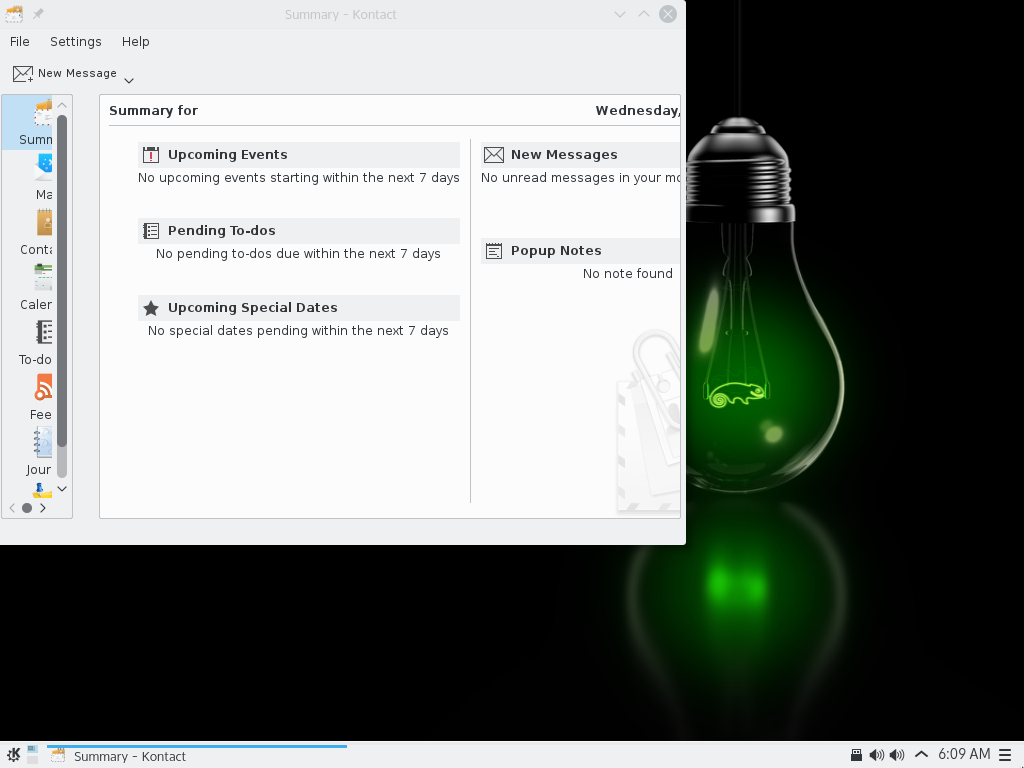Click the sidebar's horizontal scroll handle dot

27,508
